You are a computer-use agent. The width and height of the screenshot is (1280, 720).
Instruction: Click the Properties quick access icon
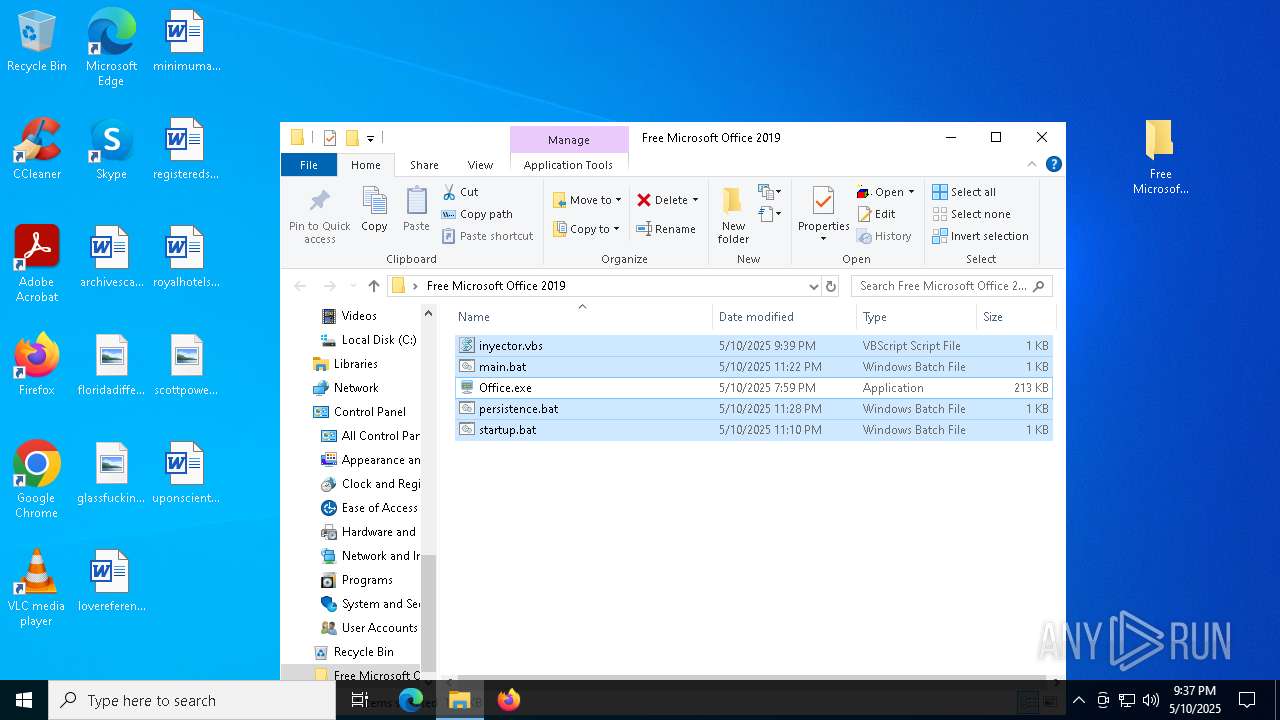329,138
